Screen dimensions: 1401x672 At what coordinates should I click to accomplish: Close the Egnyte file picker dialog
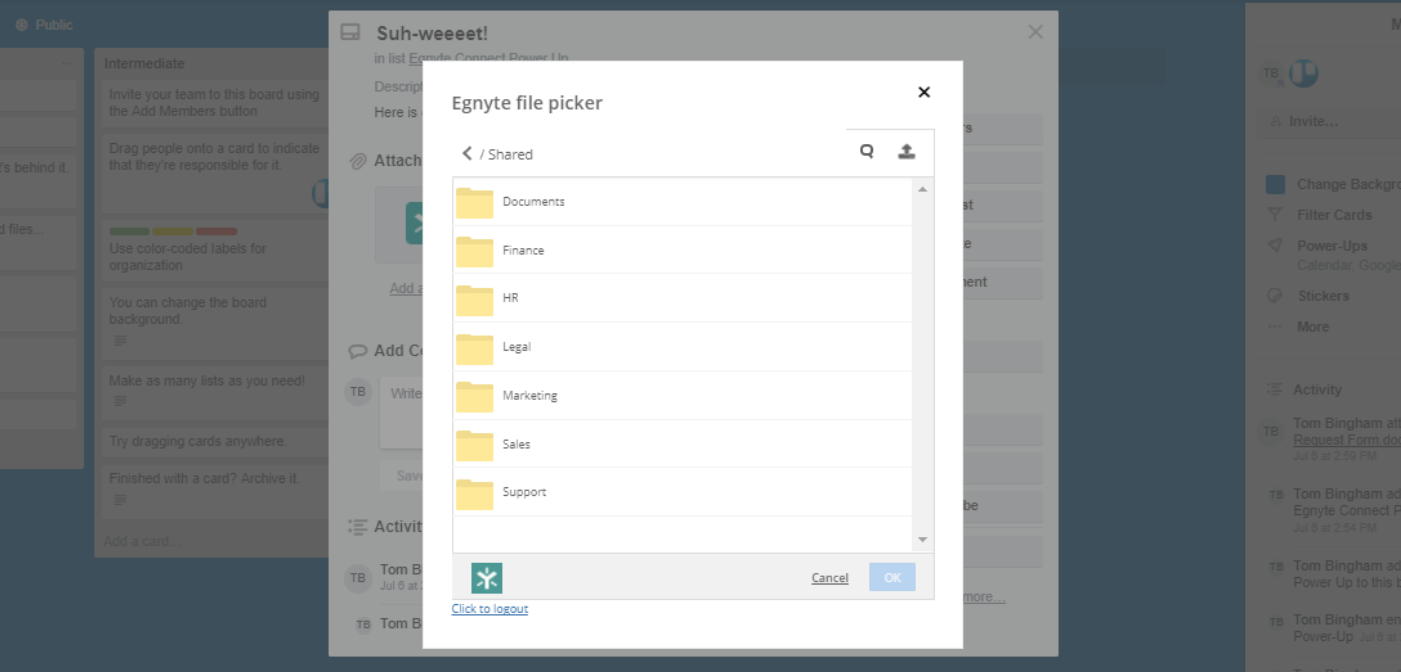(x=924, y=92)
